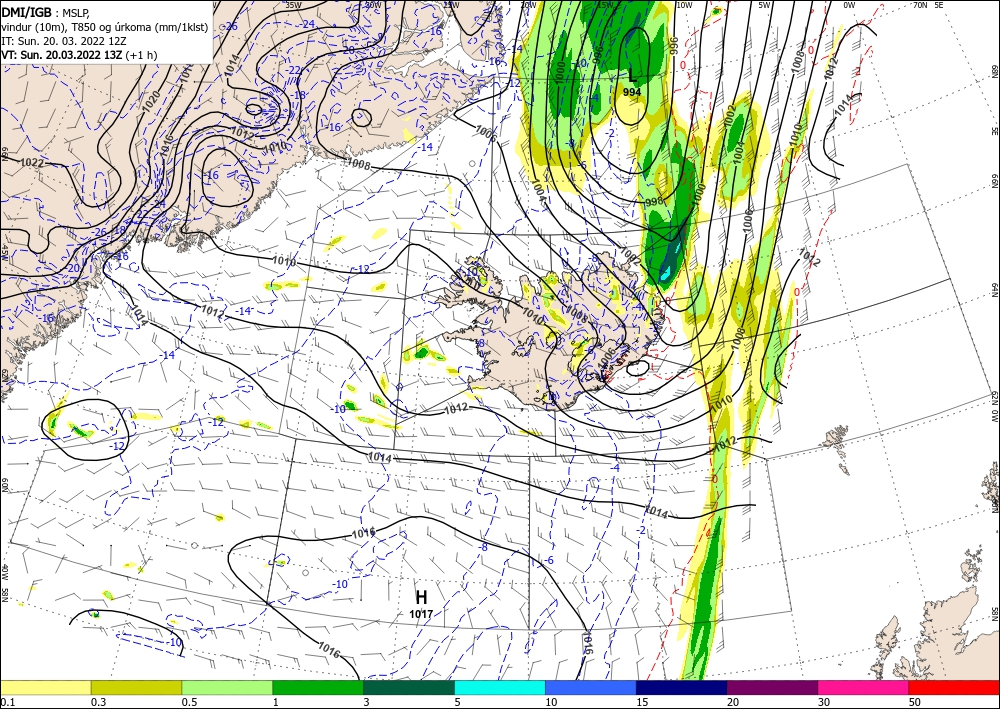Click the green 1–3 legend swatch
This screenshot has height=709, width=1000.
(x=318, y=687)
